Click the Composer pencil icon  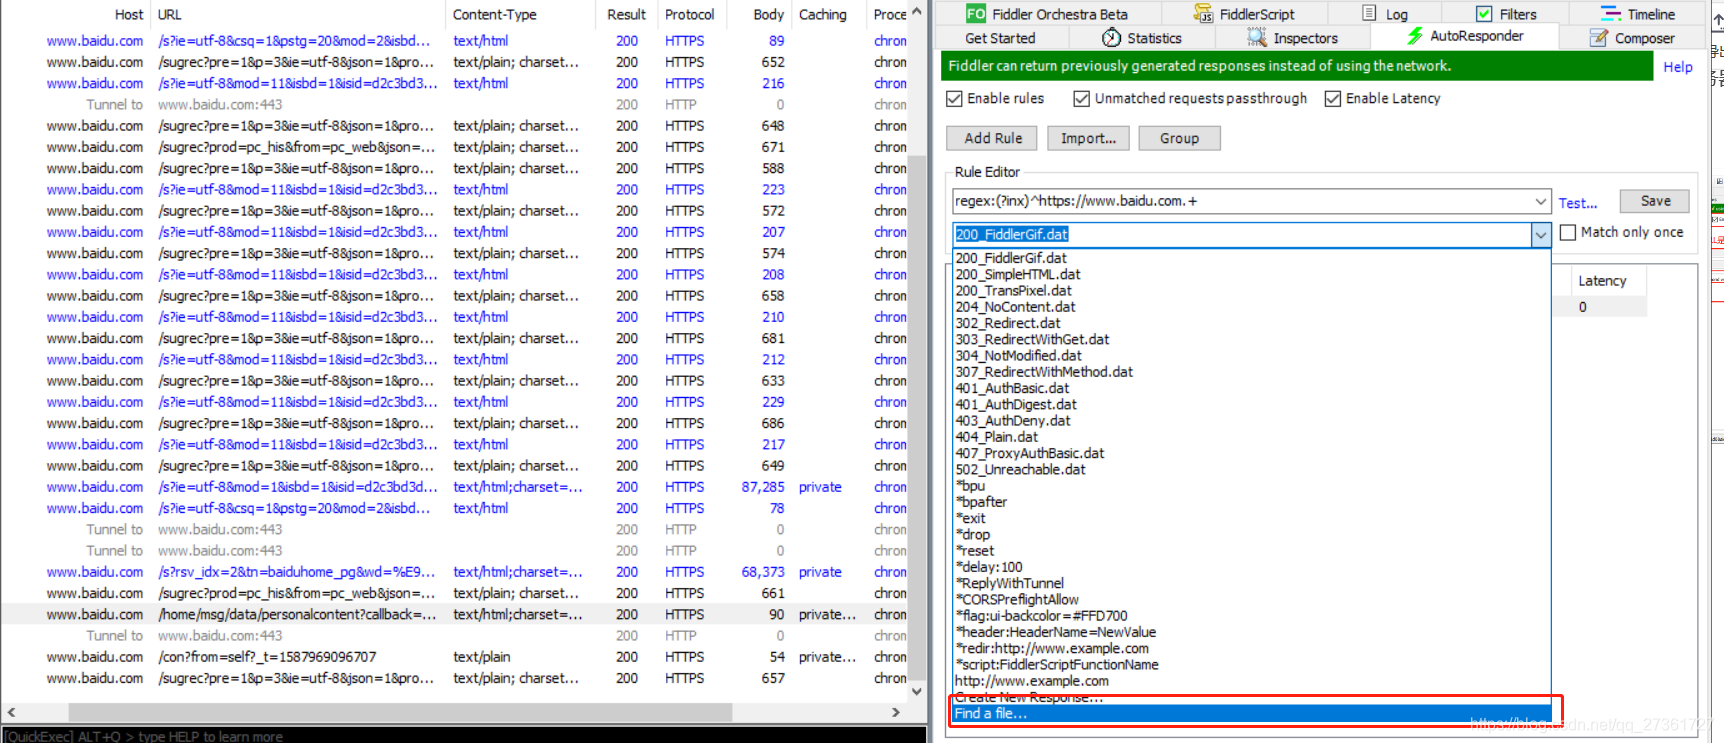pyautogui.click(x=1599, y=38)
